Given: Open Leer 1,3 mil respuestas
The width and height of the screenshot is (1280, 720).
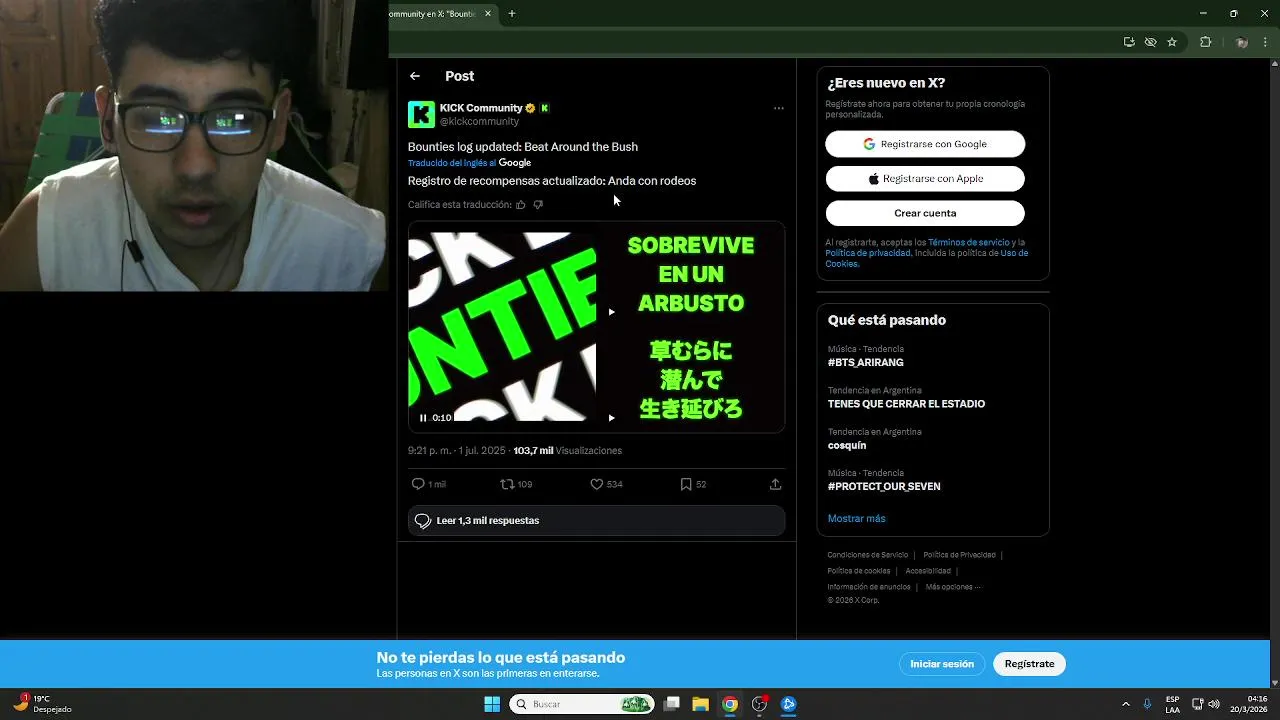Looking at the screenshot, I should pos(596,521).
